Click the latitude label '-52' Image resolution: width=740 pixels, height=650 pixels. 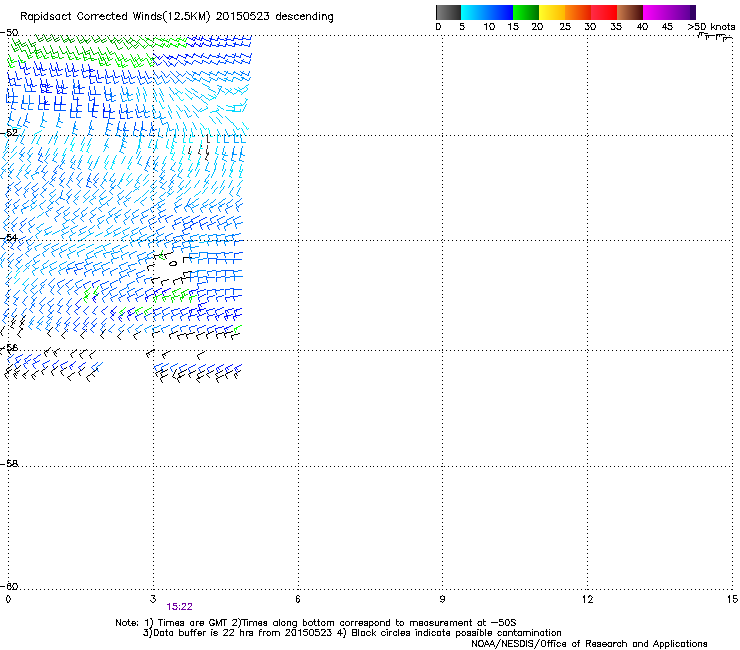point(9,133)
